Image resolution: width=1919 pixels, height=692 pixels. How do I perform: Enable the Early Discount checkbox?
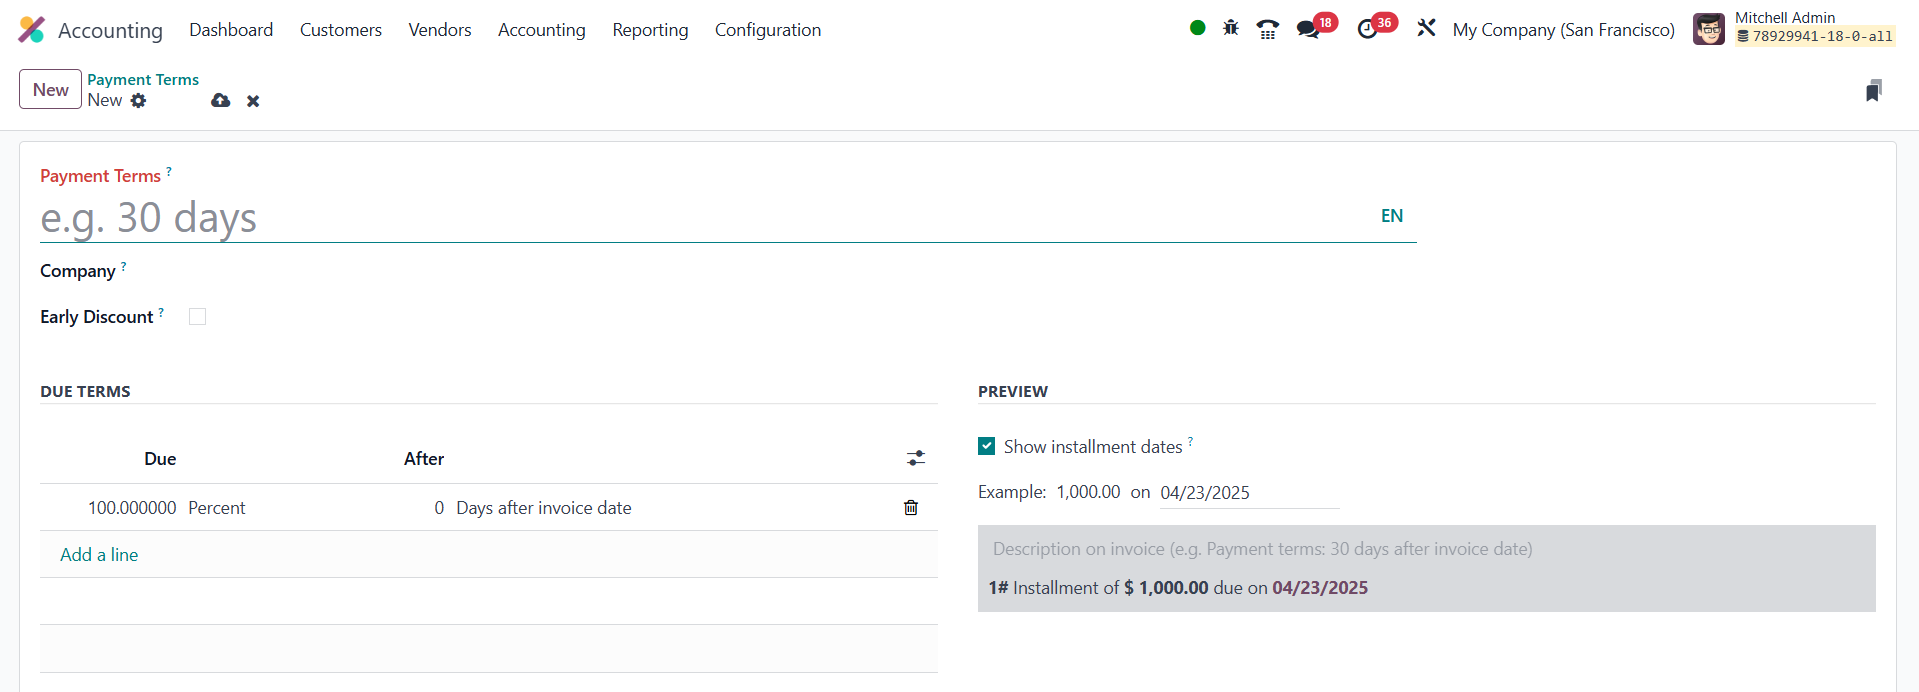198,317
